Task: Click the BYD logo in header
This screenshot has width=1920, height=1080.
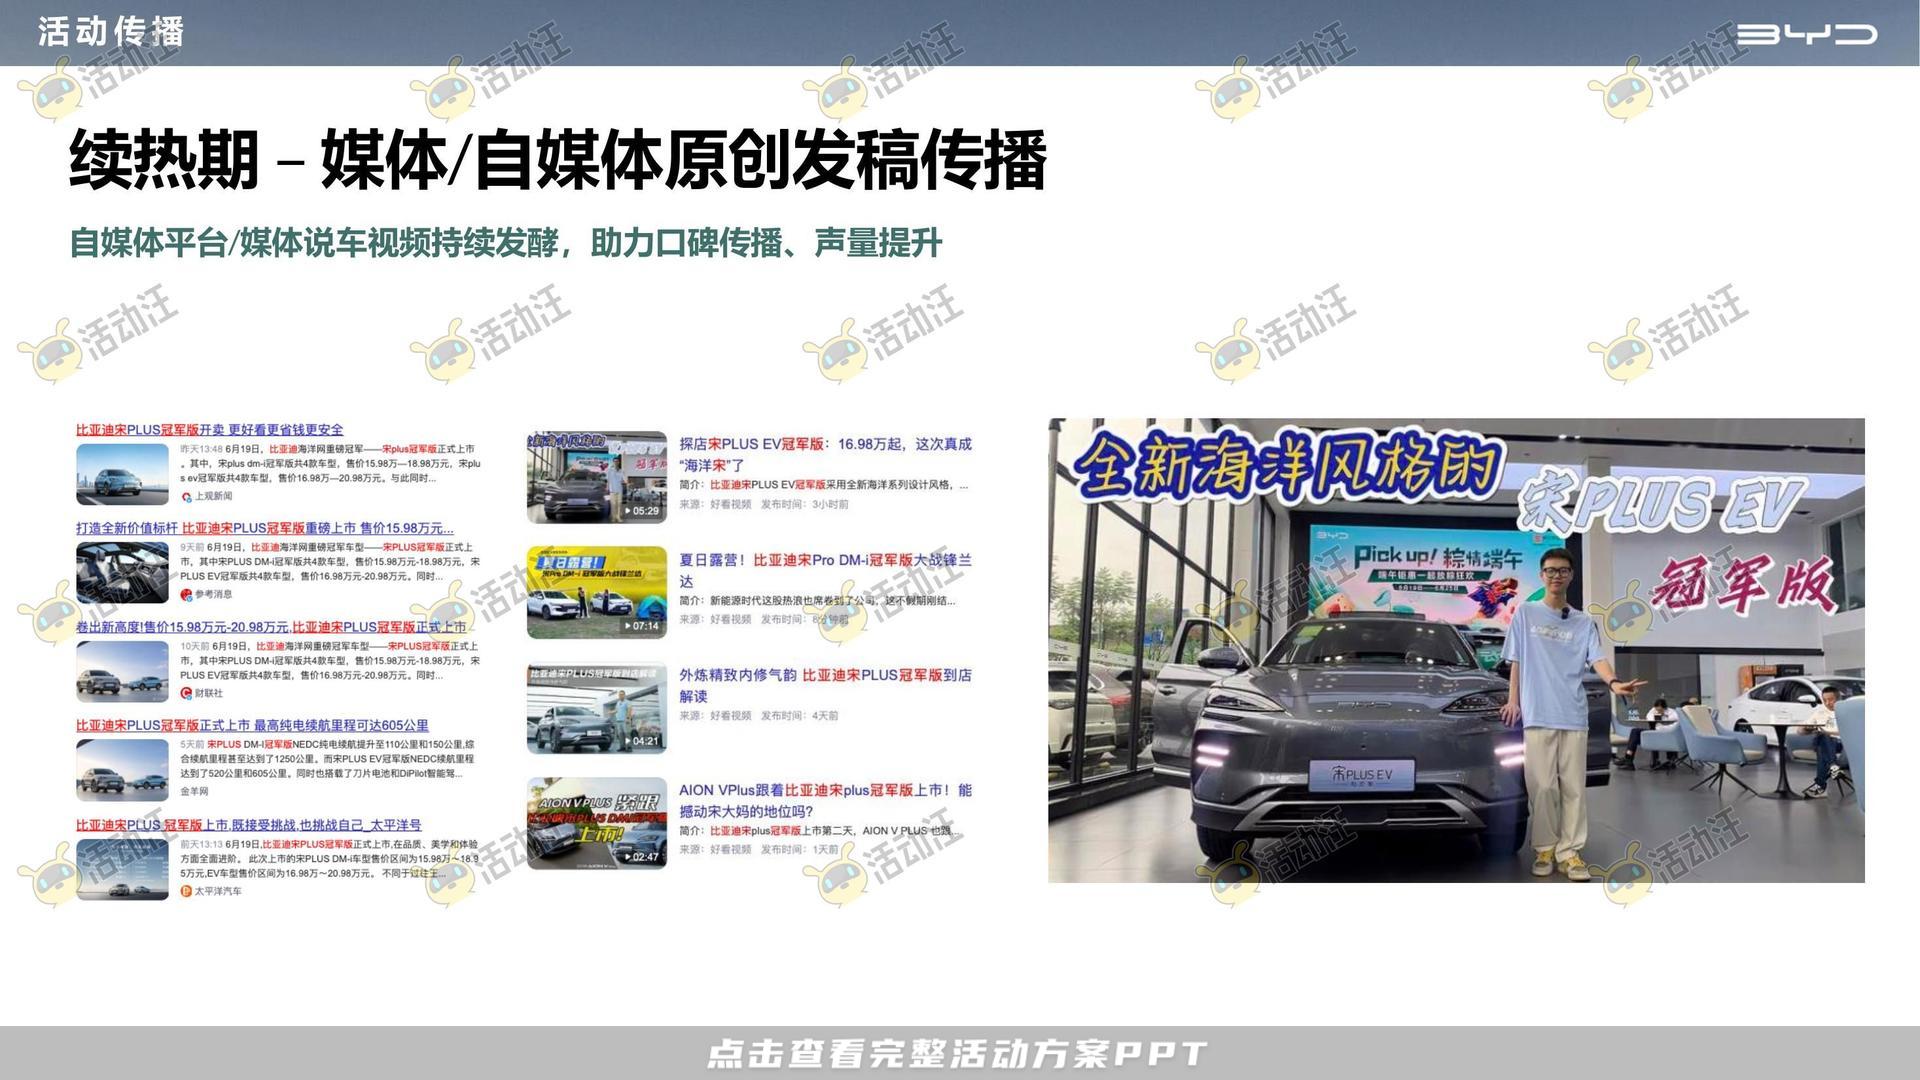Action: point(1806,34)
